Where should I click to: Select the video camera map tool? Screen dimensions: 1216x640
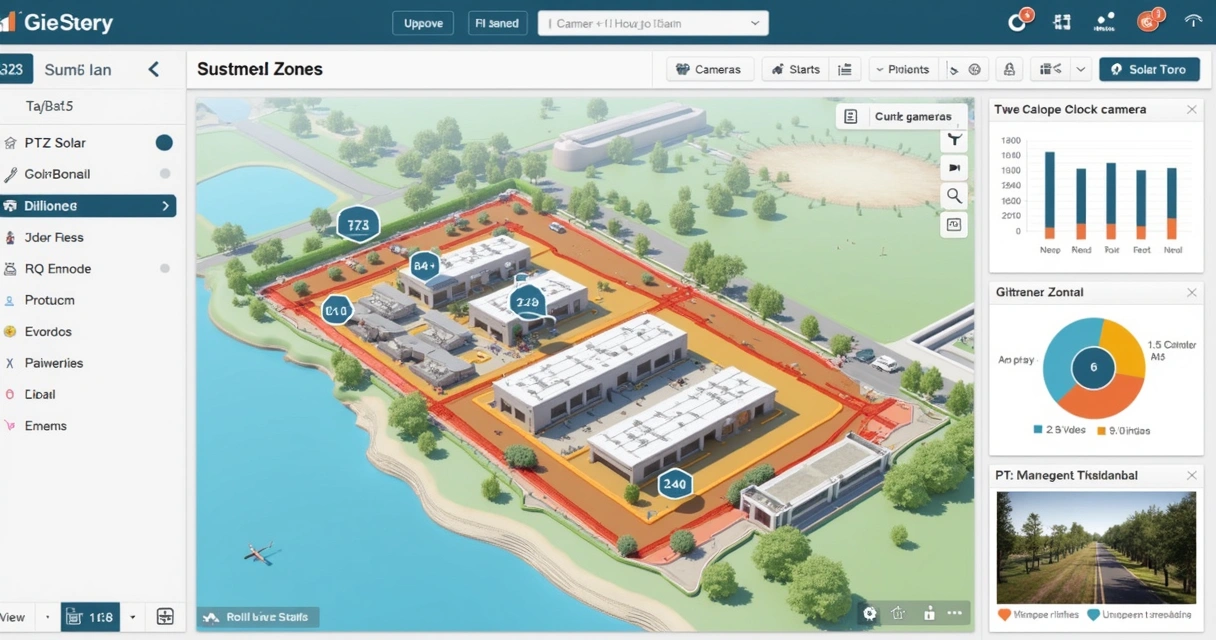click(x=955, y=168)
